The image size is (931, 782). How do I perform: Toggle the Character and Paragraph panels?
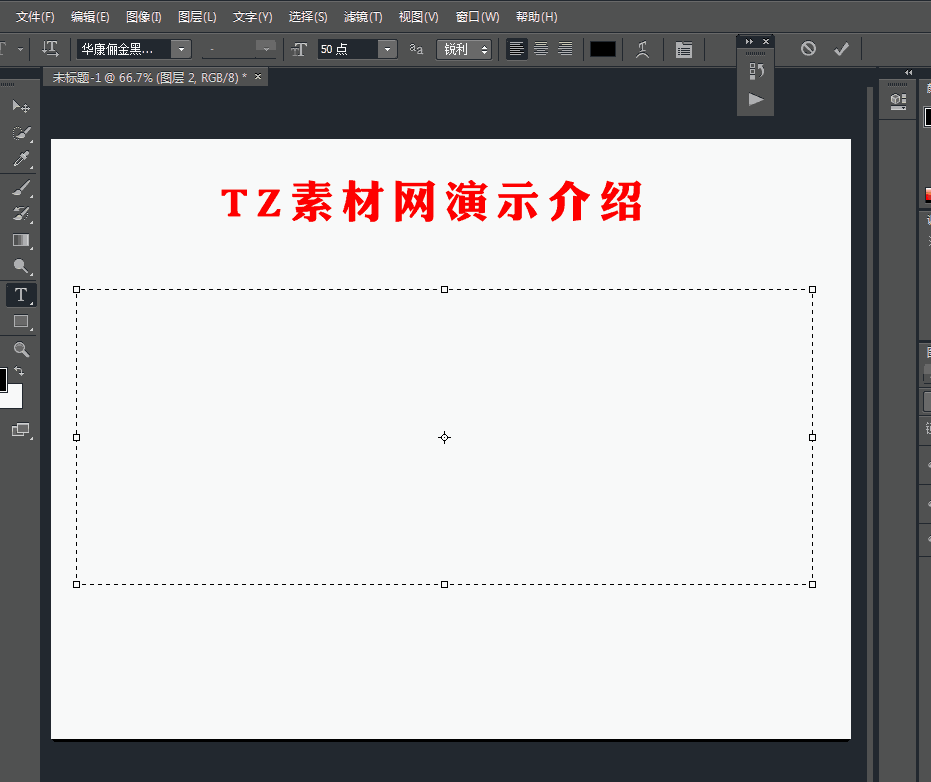pos(684,49)
